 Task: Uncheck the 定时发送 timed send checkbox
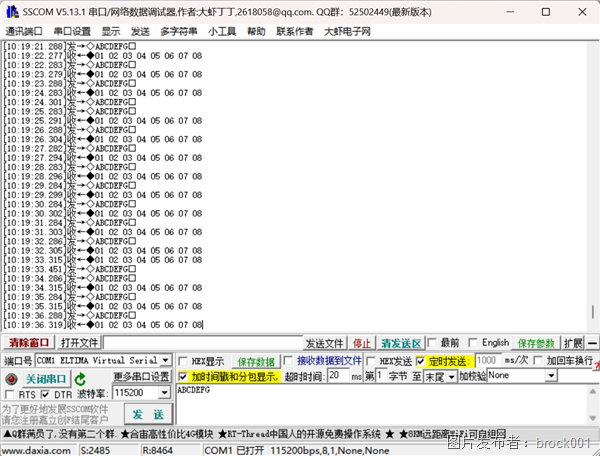421,361
